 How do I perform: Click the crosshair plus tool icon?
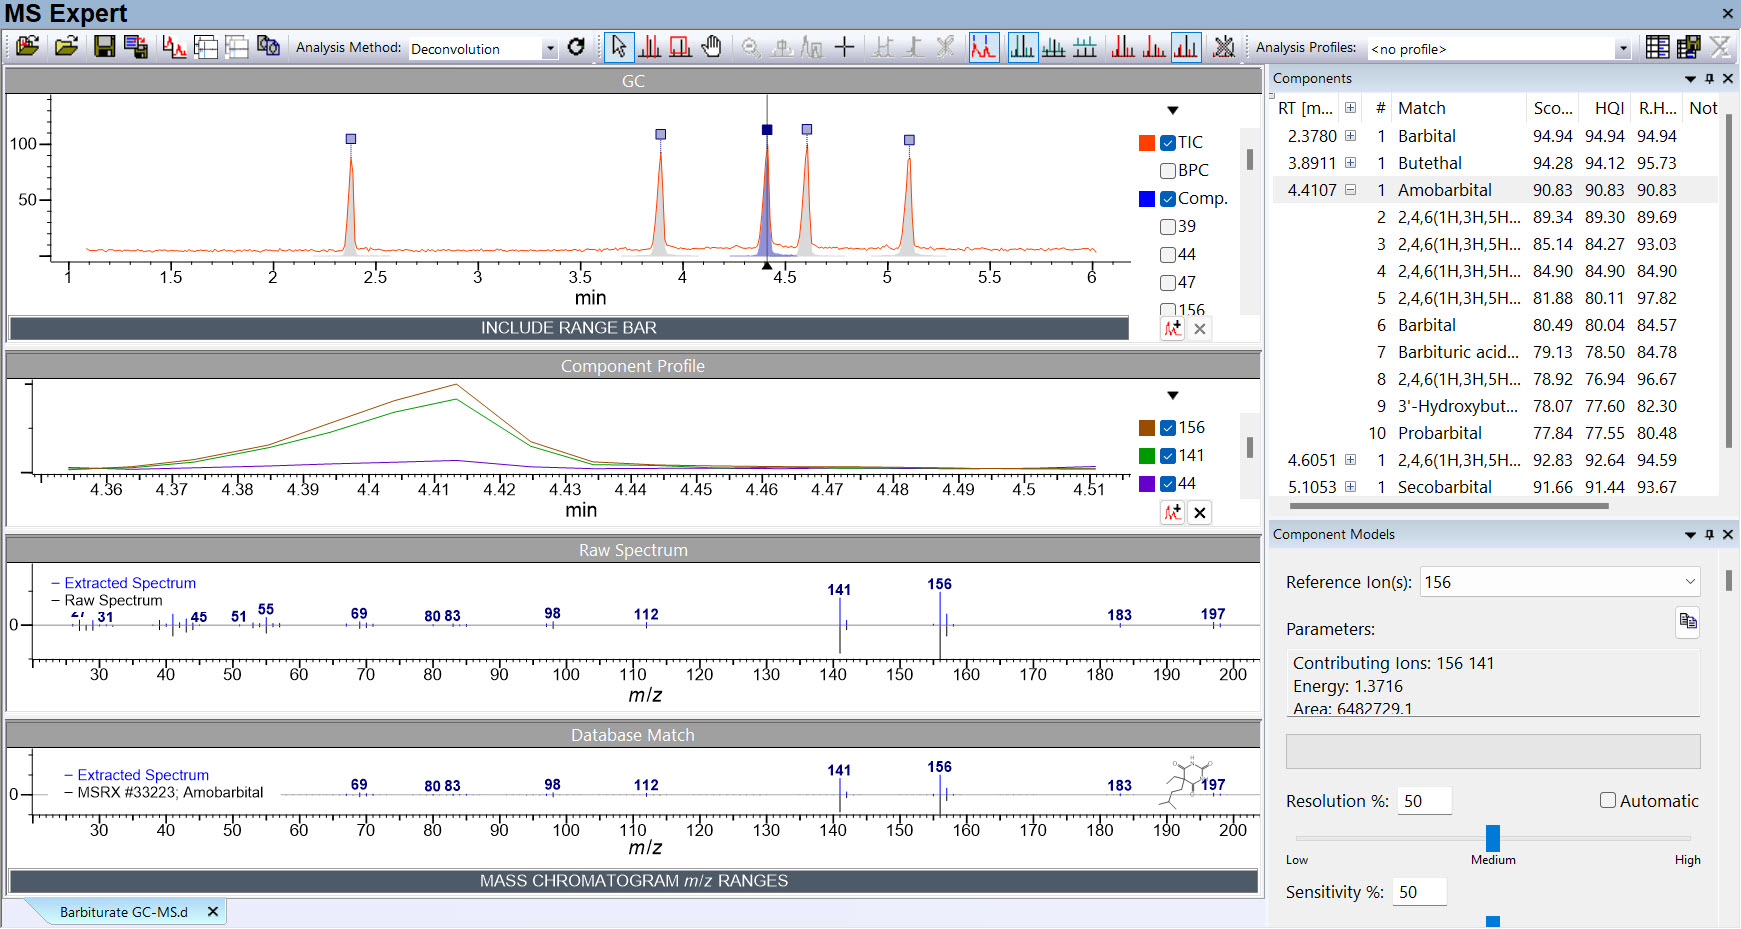[844, 47]
